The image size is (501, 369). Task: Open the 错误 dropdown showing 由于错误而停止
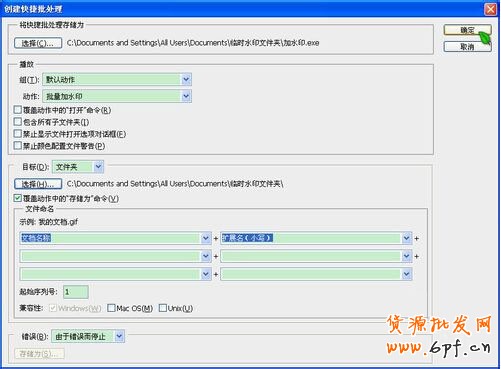tap(88, 336)
